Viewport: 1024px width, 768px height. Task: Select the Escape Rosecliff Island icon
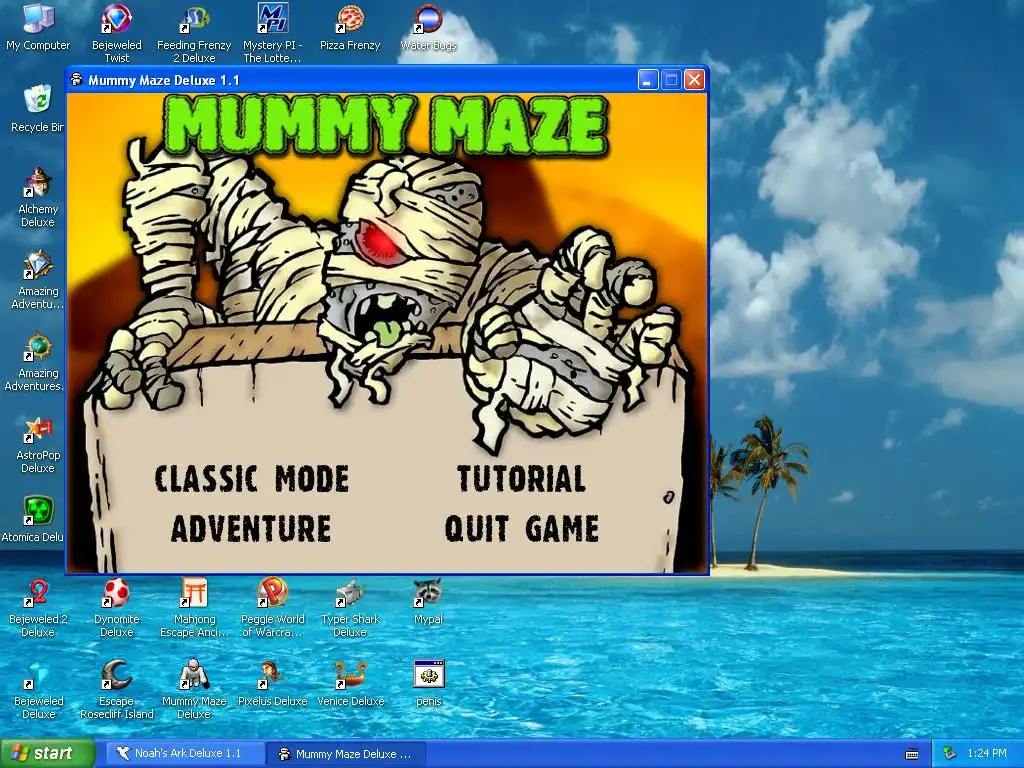coord(116,690)
